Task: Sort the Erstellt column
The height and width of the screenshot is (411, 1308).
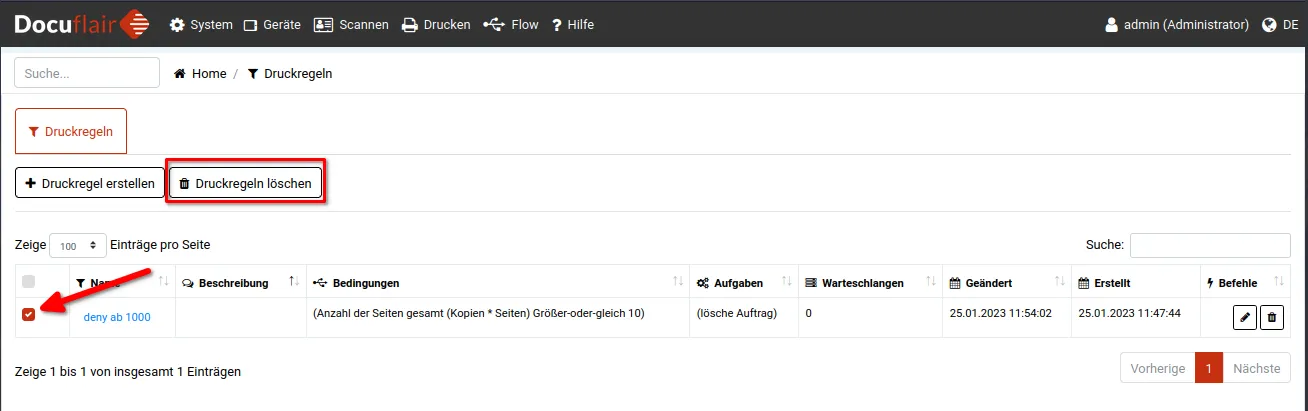Action: [x=1189, y=282]
